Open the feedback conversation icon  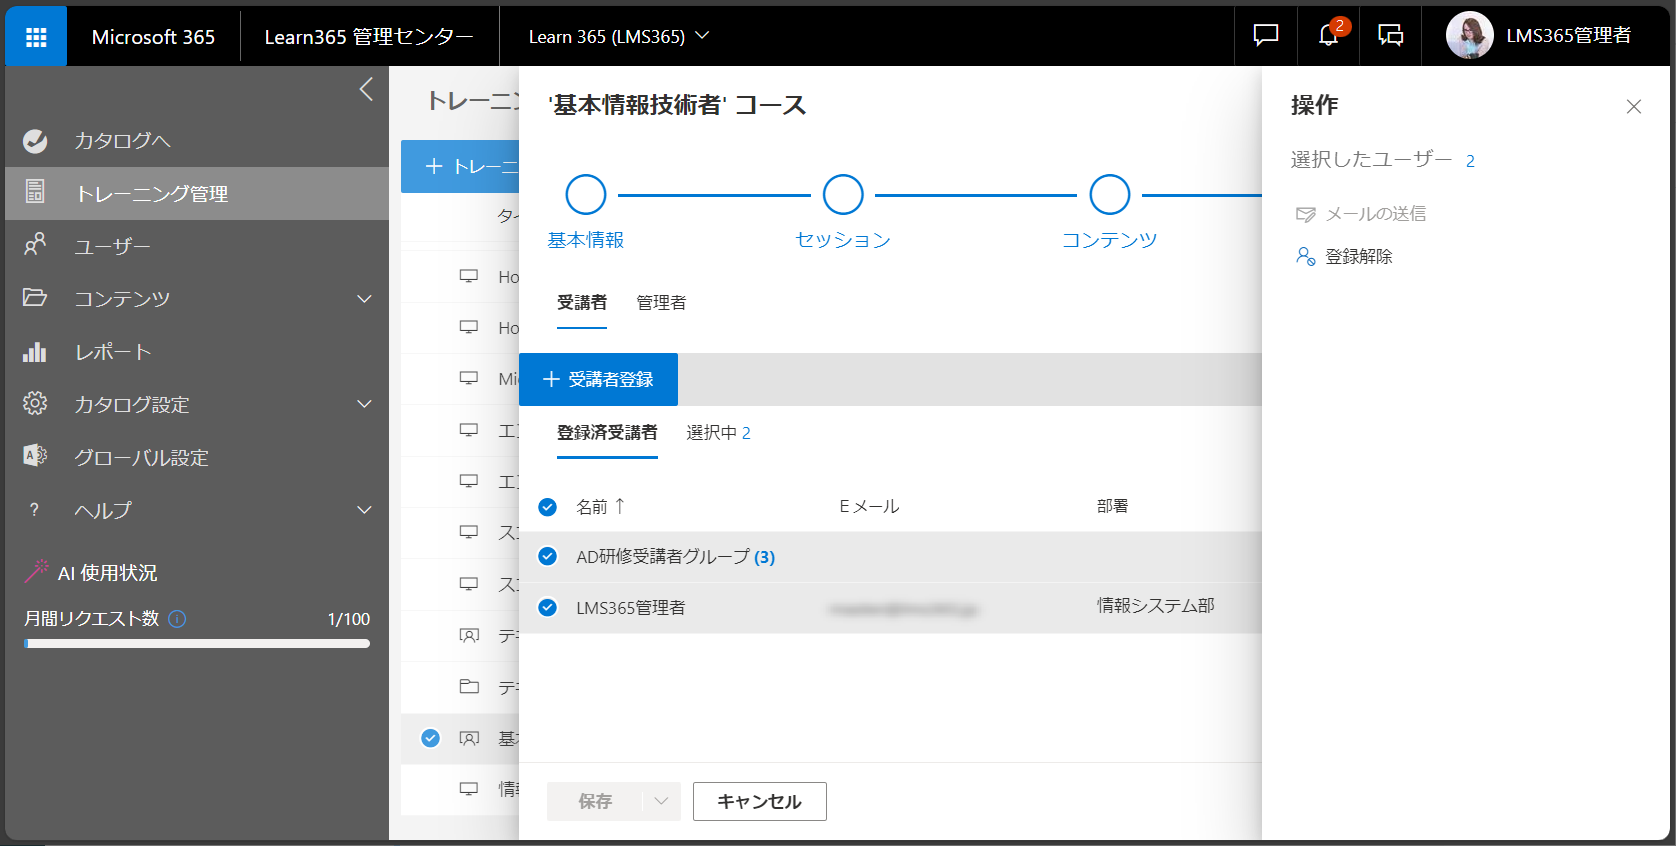click(x=1391, y=36)
